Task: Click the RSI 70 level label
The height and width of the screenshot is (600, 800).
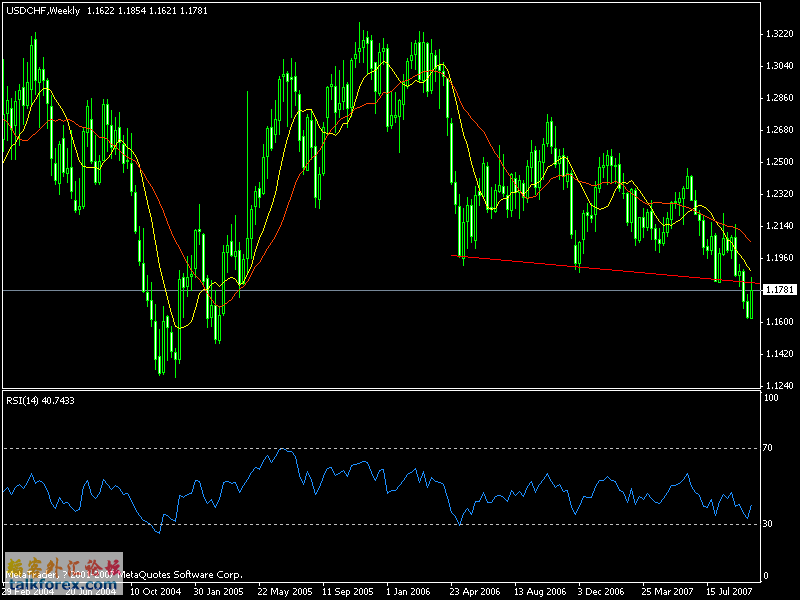Action: pyautogui.click(x=768, y=448)
